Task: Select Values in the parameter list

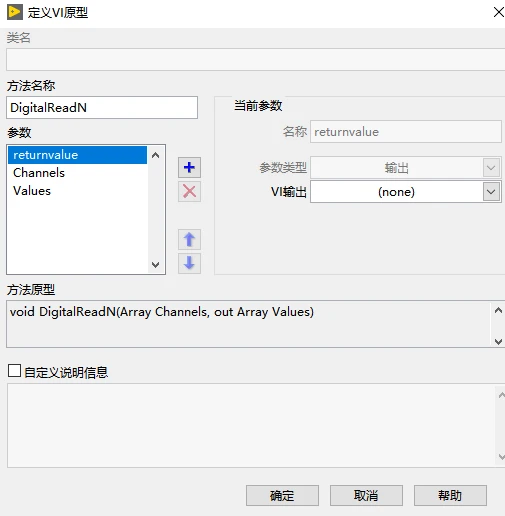Action: tap(77, 191)
